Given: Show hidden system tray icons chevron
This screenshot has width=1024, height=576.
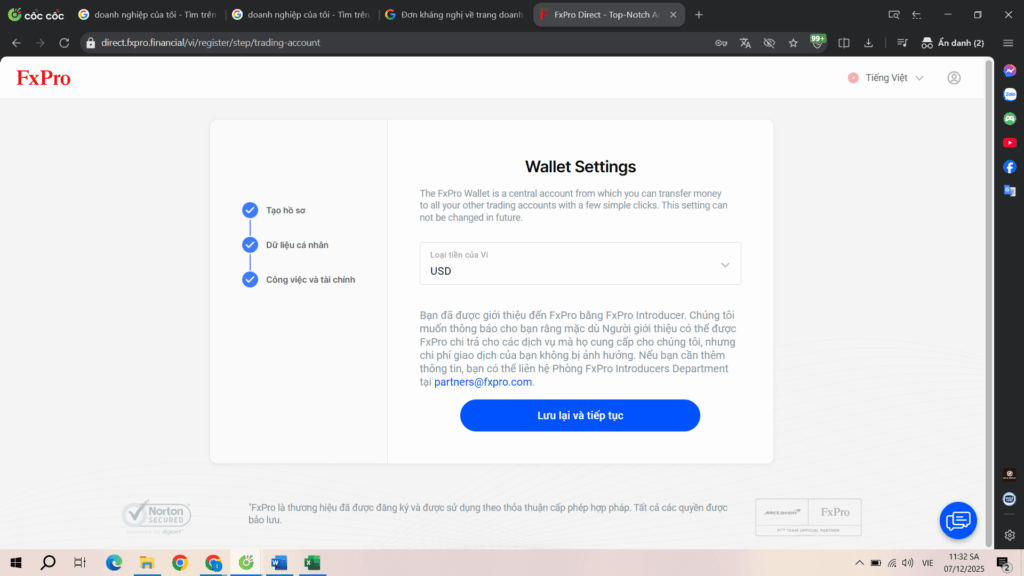Looking at the screenshot, I should coord(859,562).
